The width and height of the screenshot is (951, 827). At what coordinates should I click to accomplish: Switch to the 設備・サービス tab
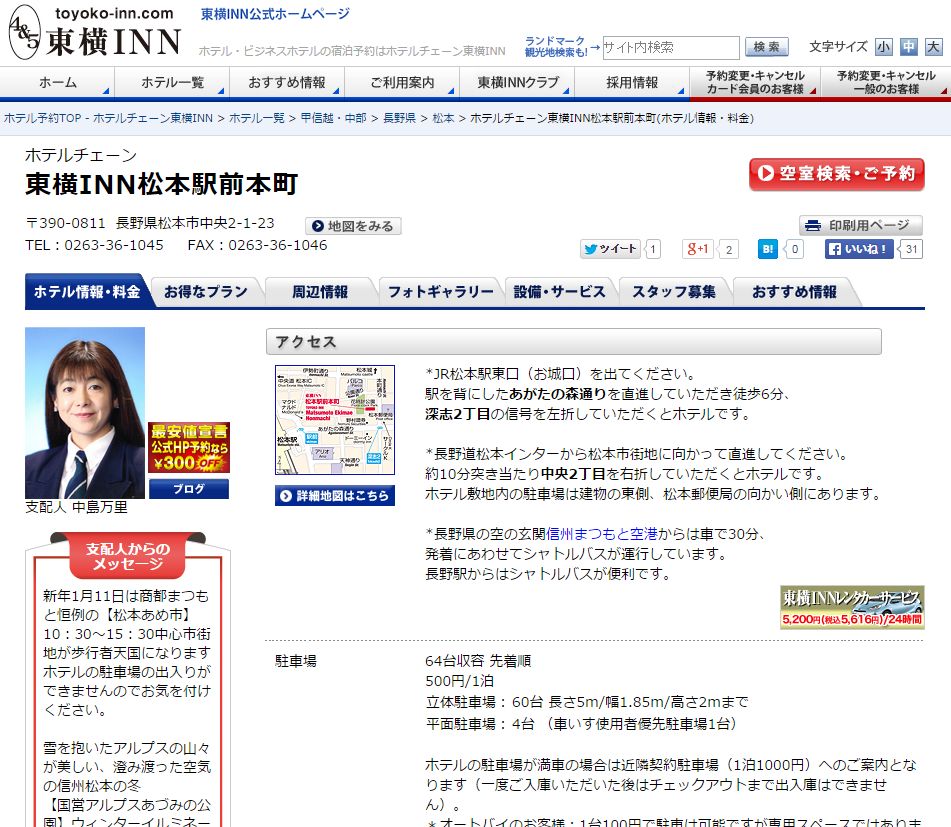pos(559,292)
